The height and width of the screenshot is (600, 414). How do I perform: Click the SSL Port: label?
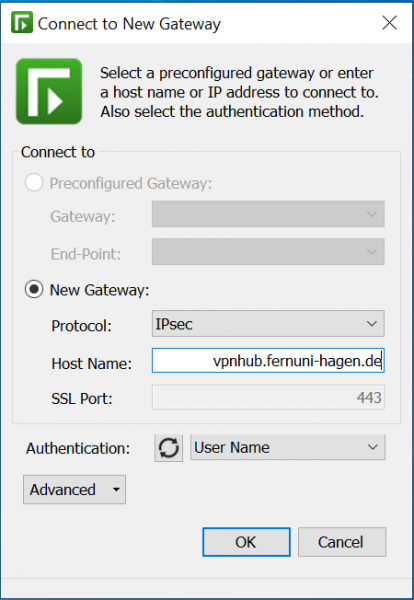tap(82, 399)
